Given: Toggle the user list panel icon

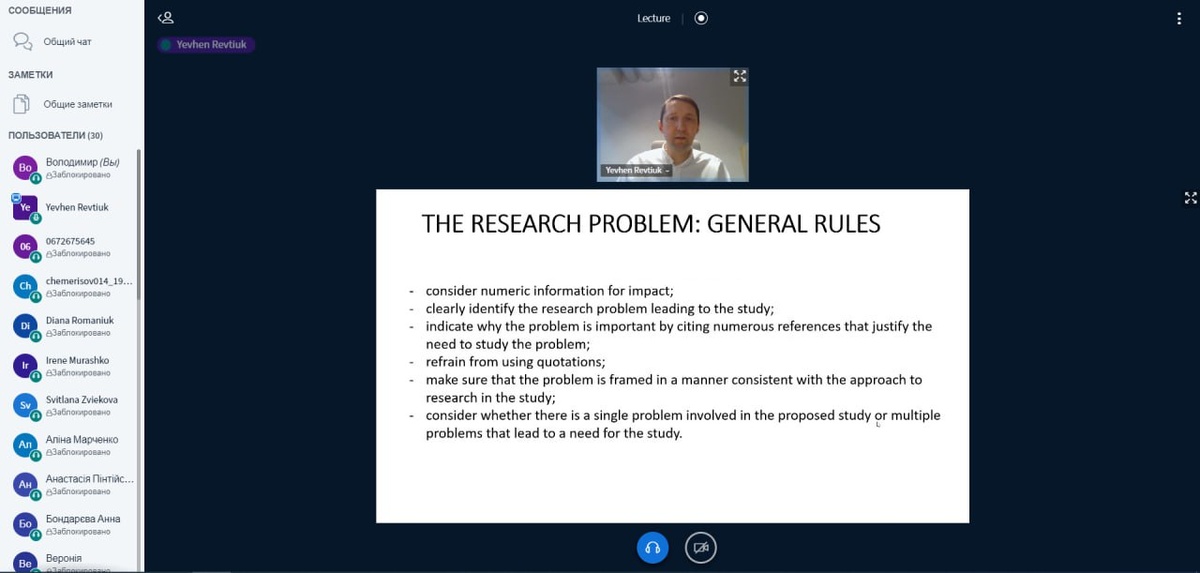Looking at the screenshot, I should pyautogui.click(x=166, y=17).
